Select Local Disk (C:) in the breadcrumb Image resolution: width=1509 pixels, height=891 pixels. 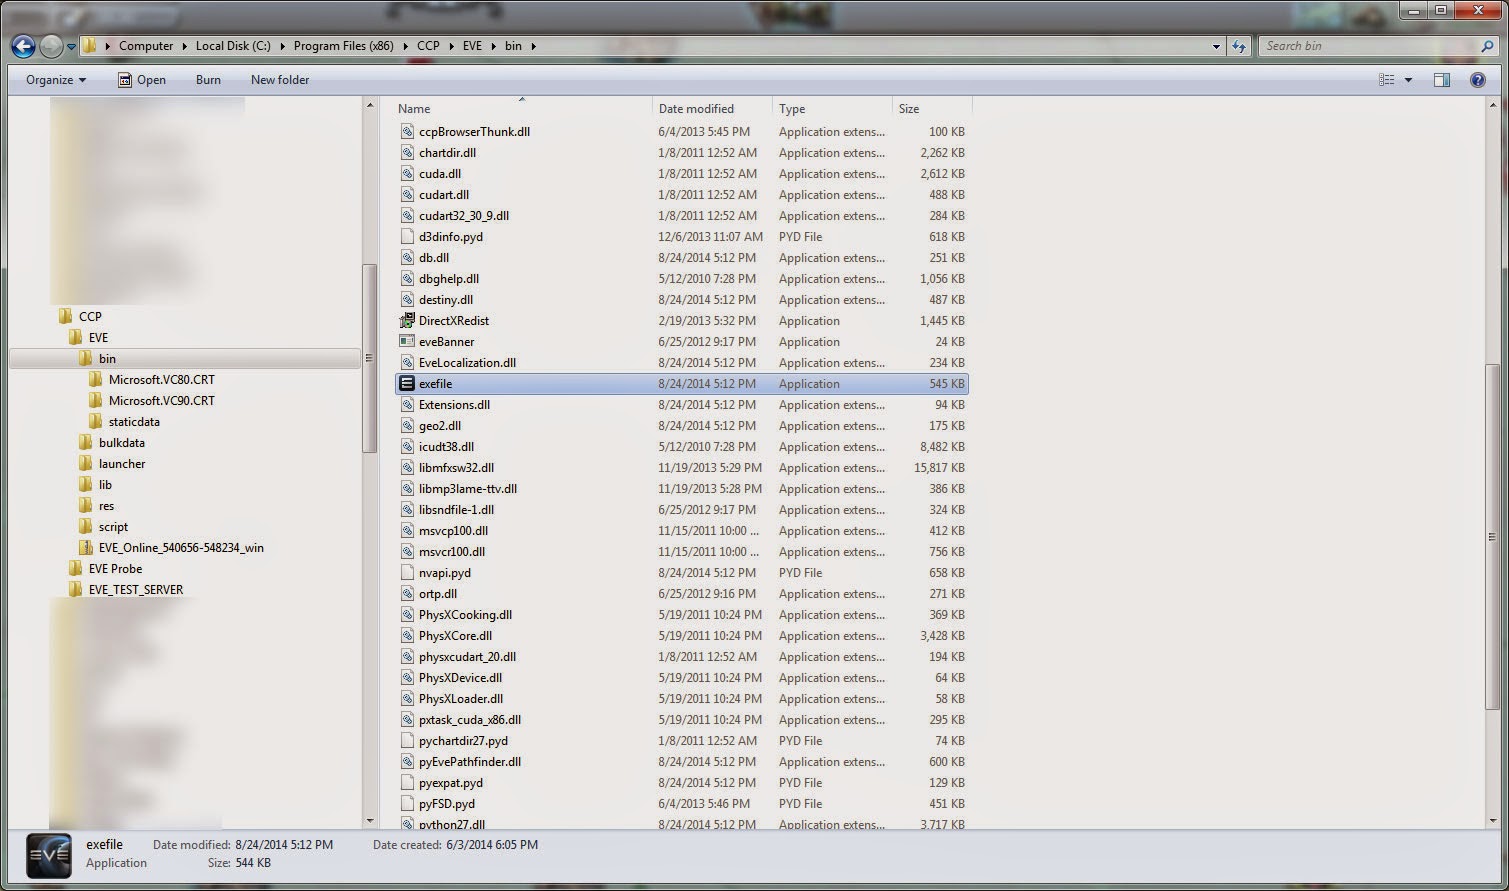[x=233, y=46]
